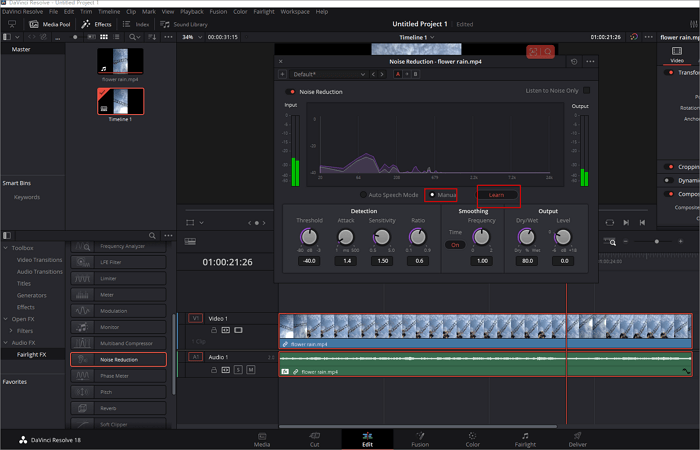Collapse the Audio FX tree
Image resolution: width=700 pixels, height=450 pixels.
(x=6, y=343)
